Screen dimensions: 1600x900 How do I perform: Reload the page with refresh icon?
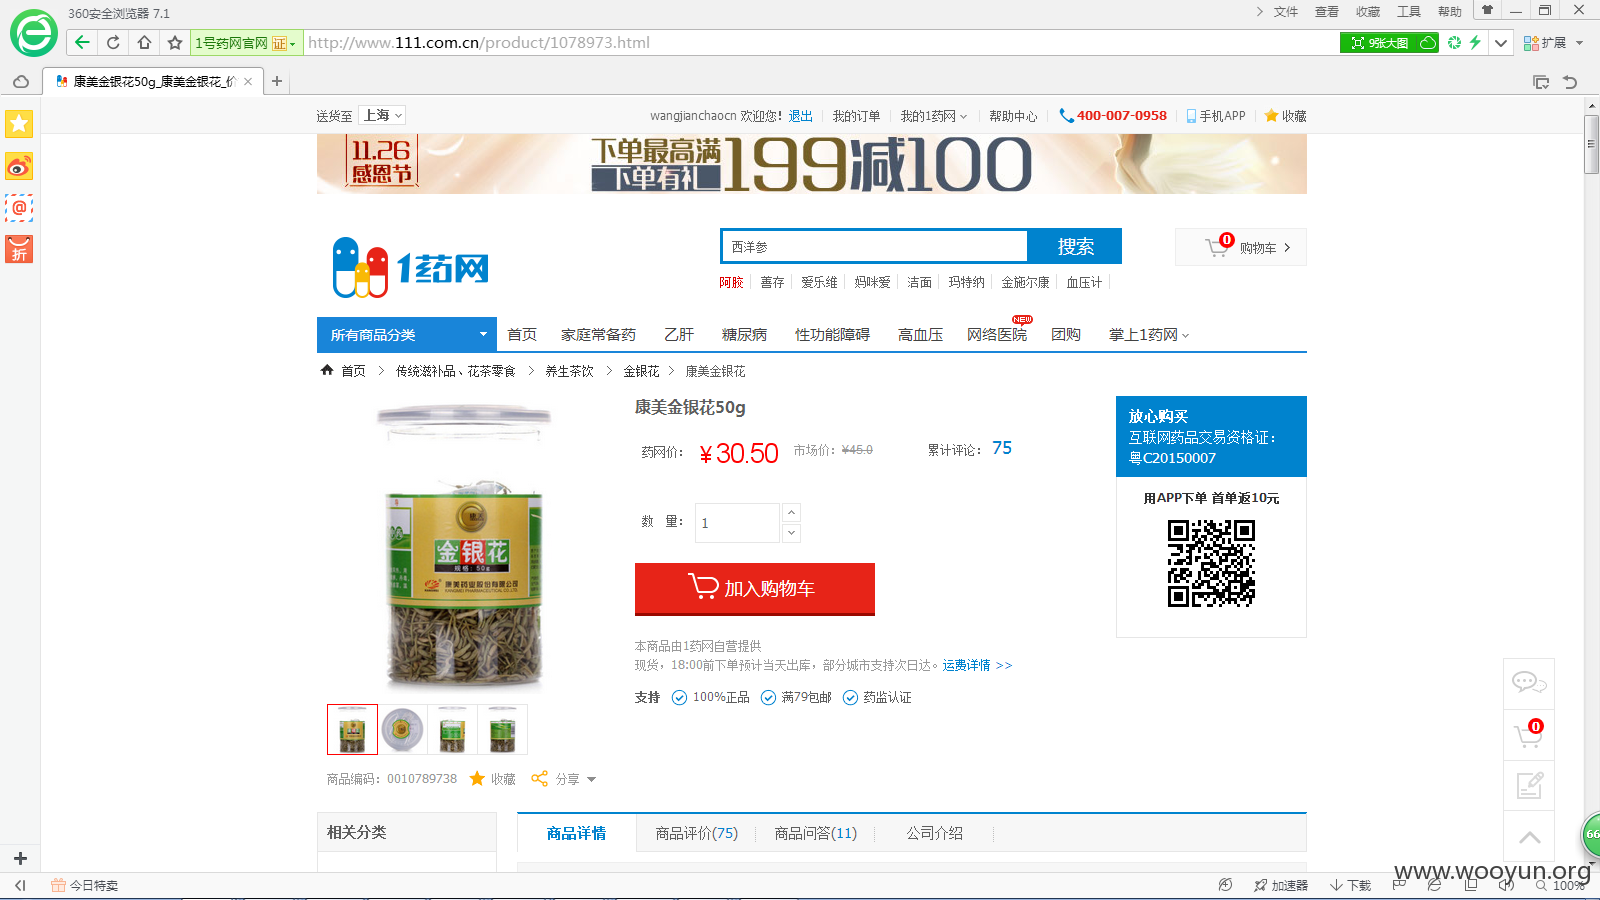point(113,42)
